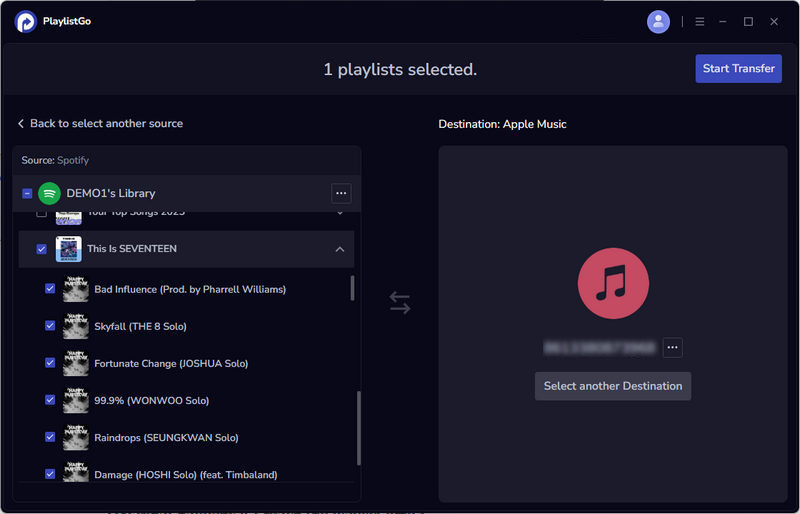Click the PlaylistGo logo icon
800x514 pixels.
[x=26, y=21]
